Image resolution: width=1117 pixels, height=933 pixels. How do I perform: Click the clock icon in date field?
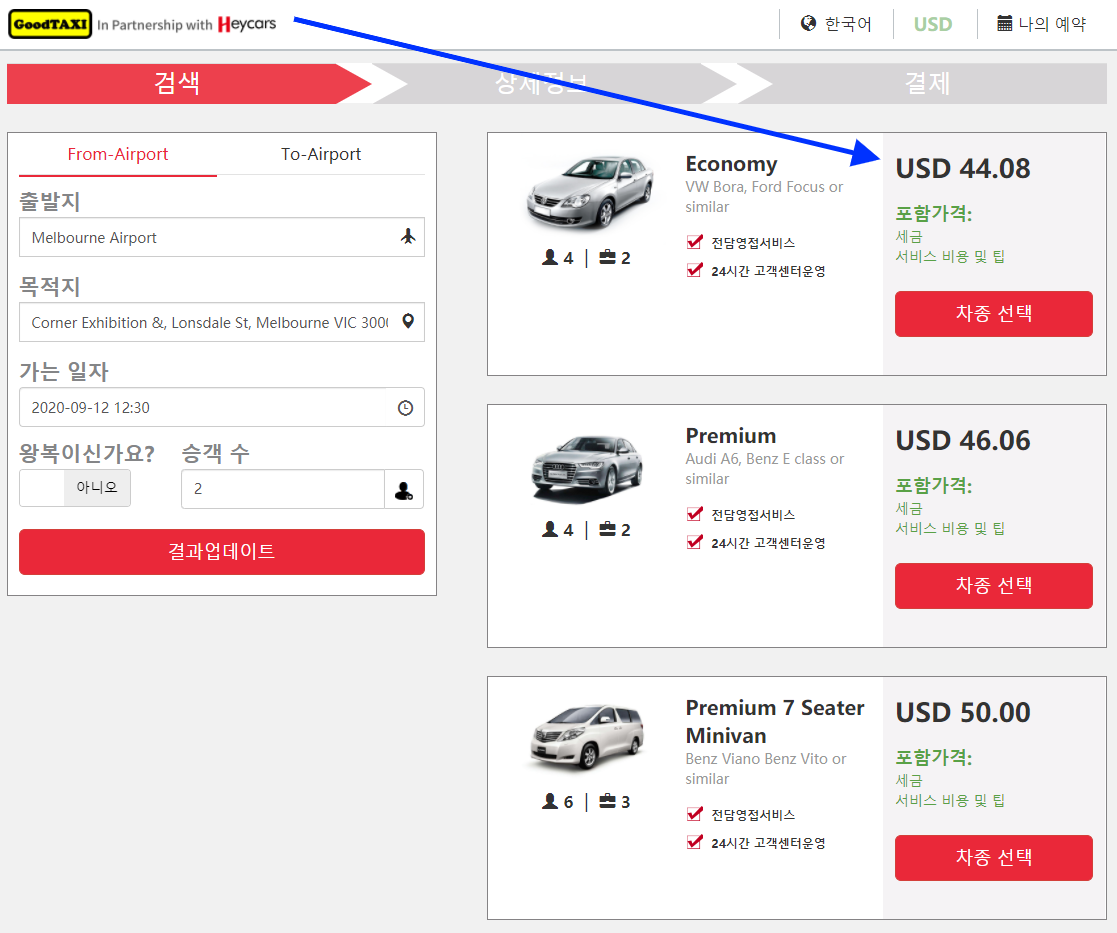pos(405,407)
